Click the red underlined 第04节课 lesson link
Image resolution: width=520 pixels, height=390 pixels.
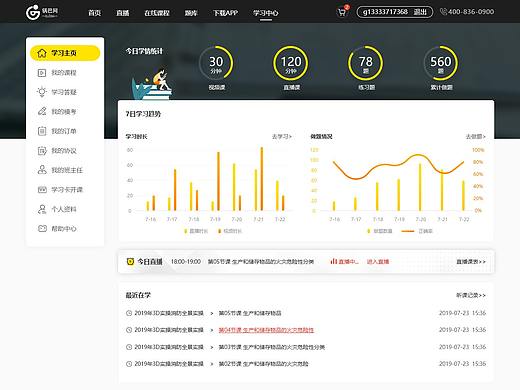pyautogui.click(x=266, y=330)
